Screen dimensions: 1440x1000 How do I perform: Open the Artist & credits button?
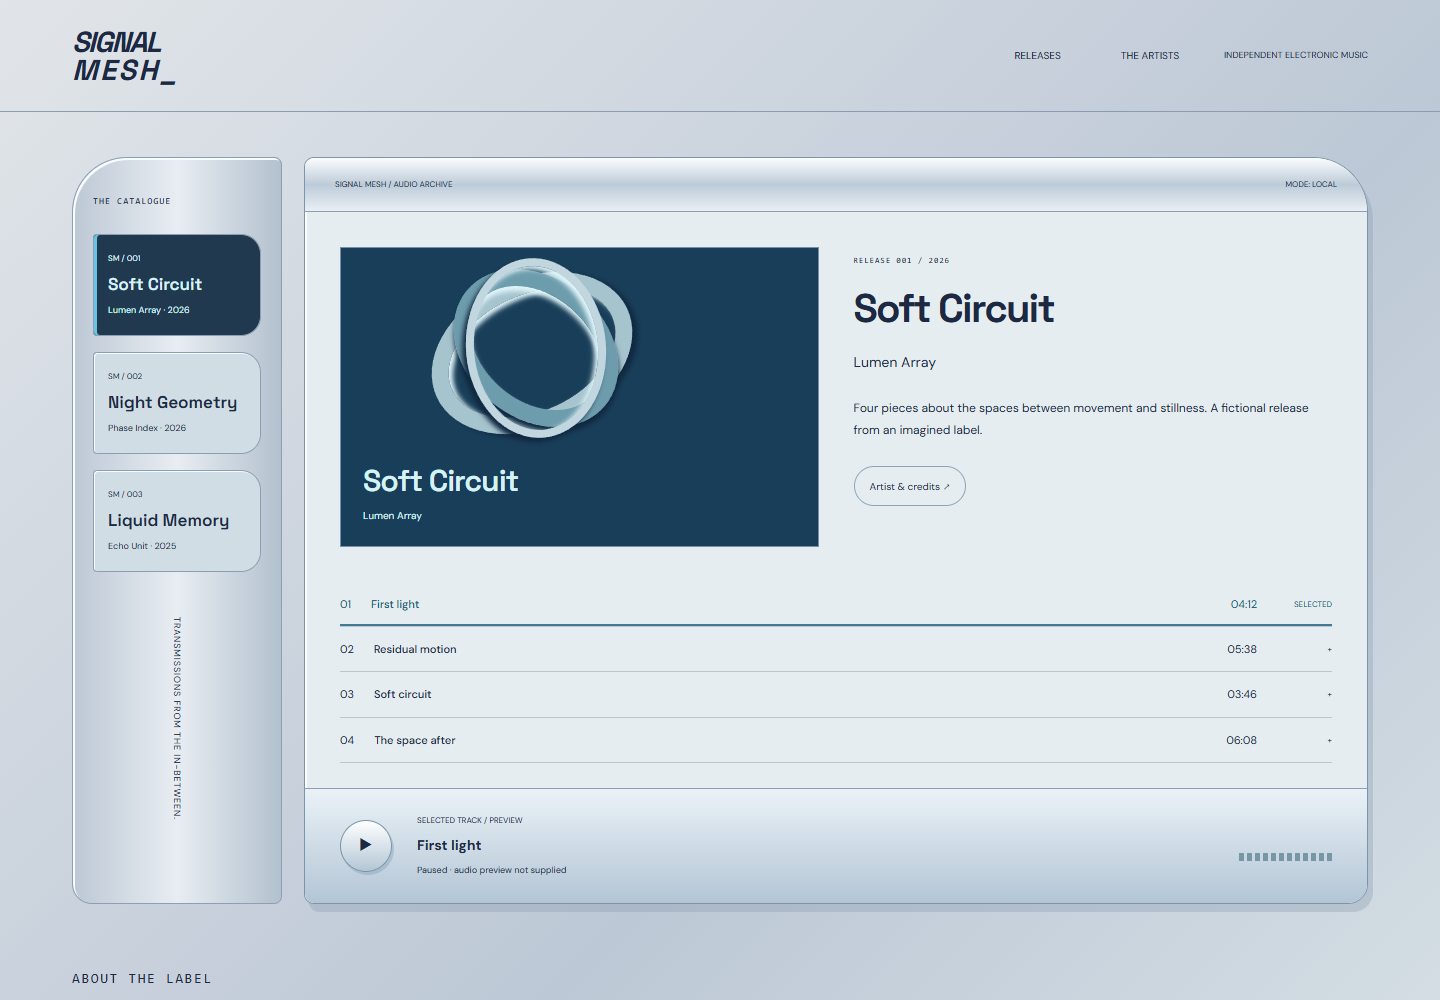pos(909,486)
